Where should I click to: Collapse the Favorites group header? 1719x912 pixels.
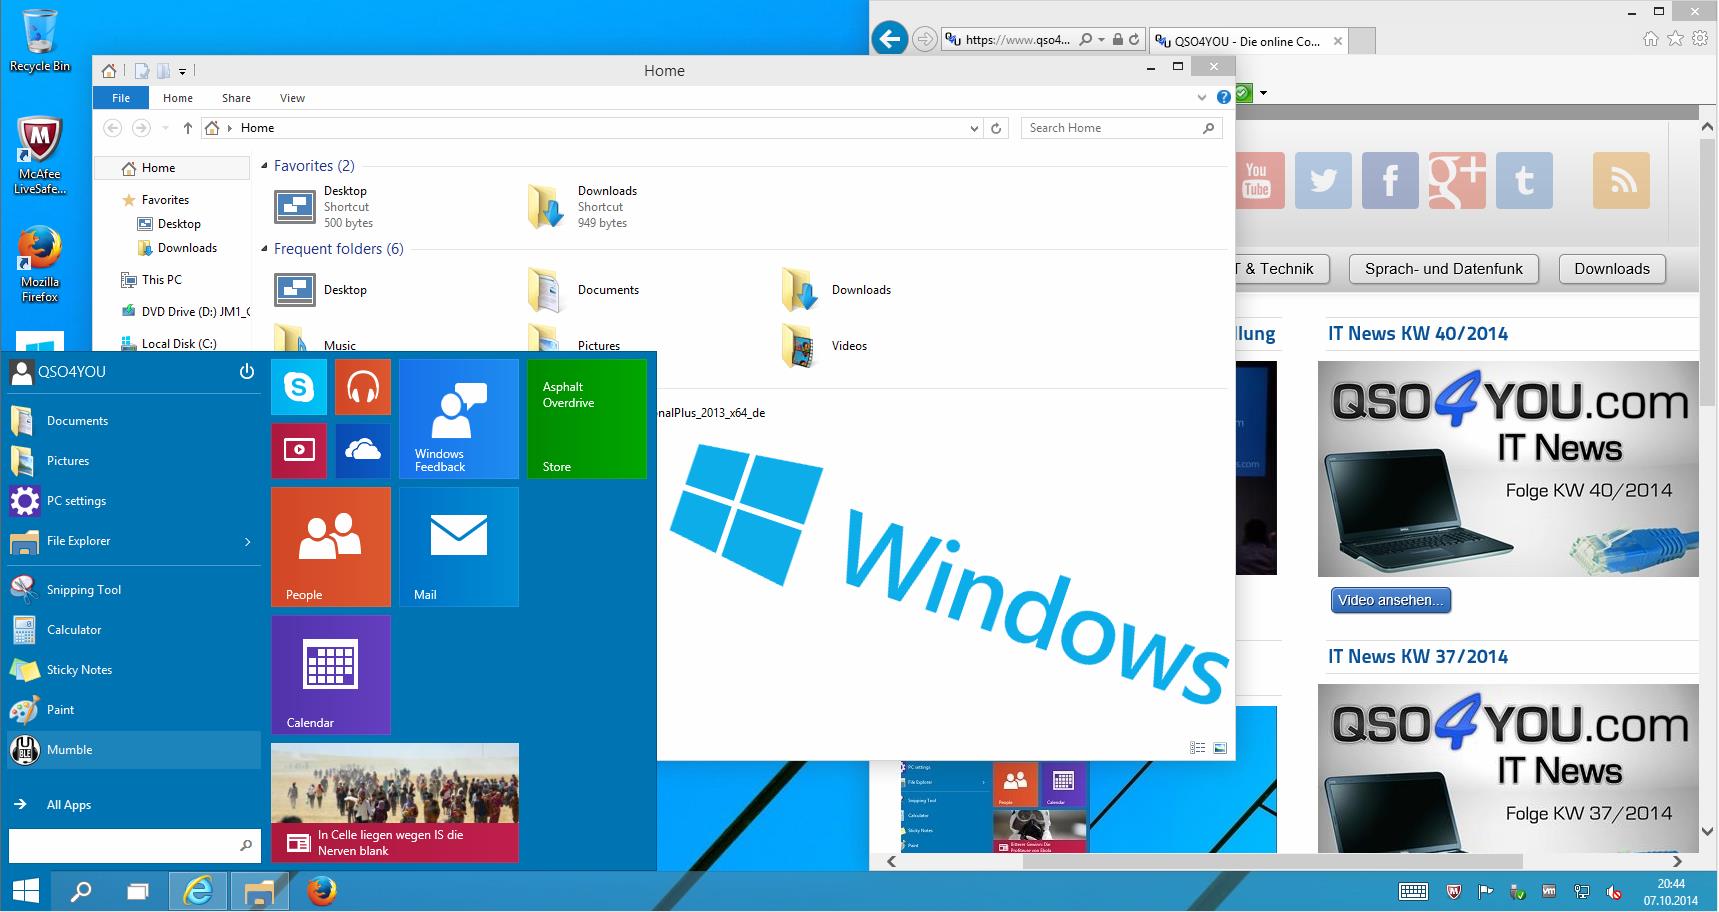click(265, 166)
